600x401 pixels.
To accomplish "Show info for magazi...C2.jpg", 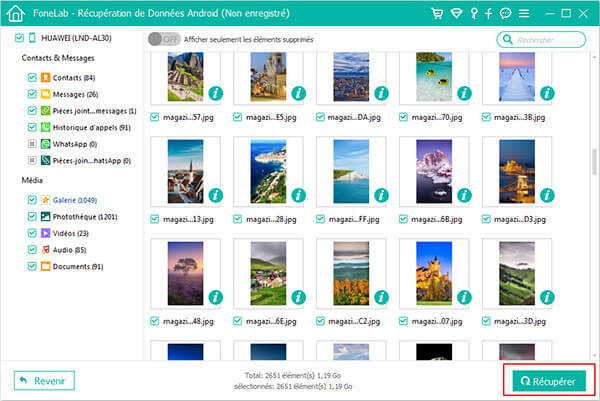I will (x=382, y=297).
